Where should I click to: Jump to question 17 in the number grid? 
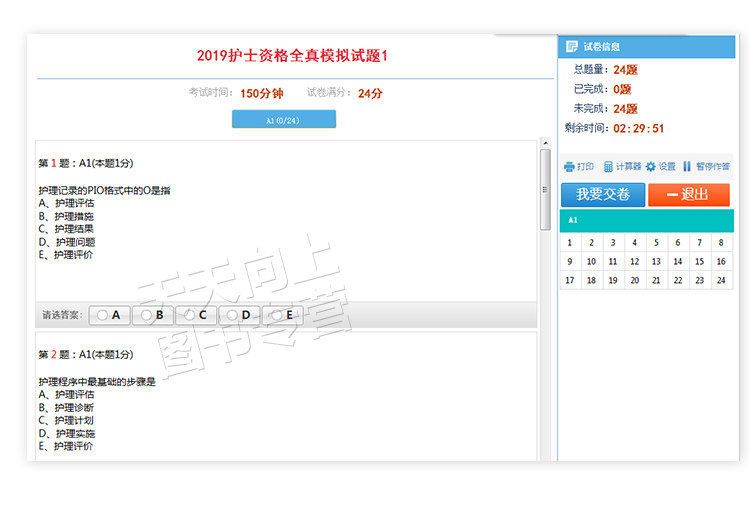(x=570, y=280)
